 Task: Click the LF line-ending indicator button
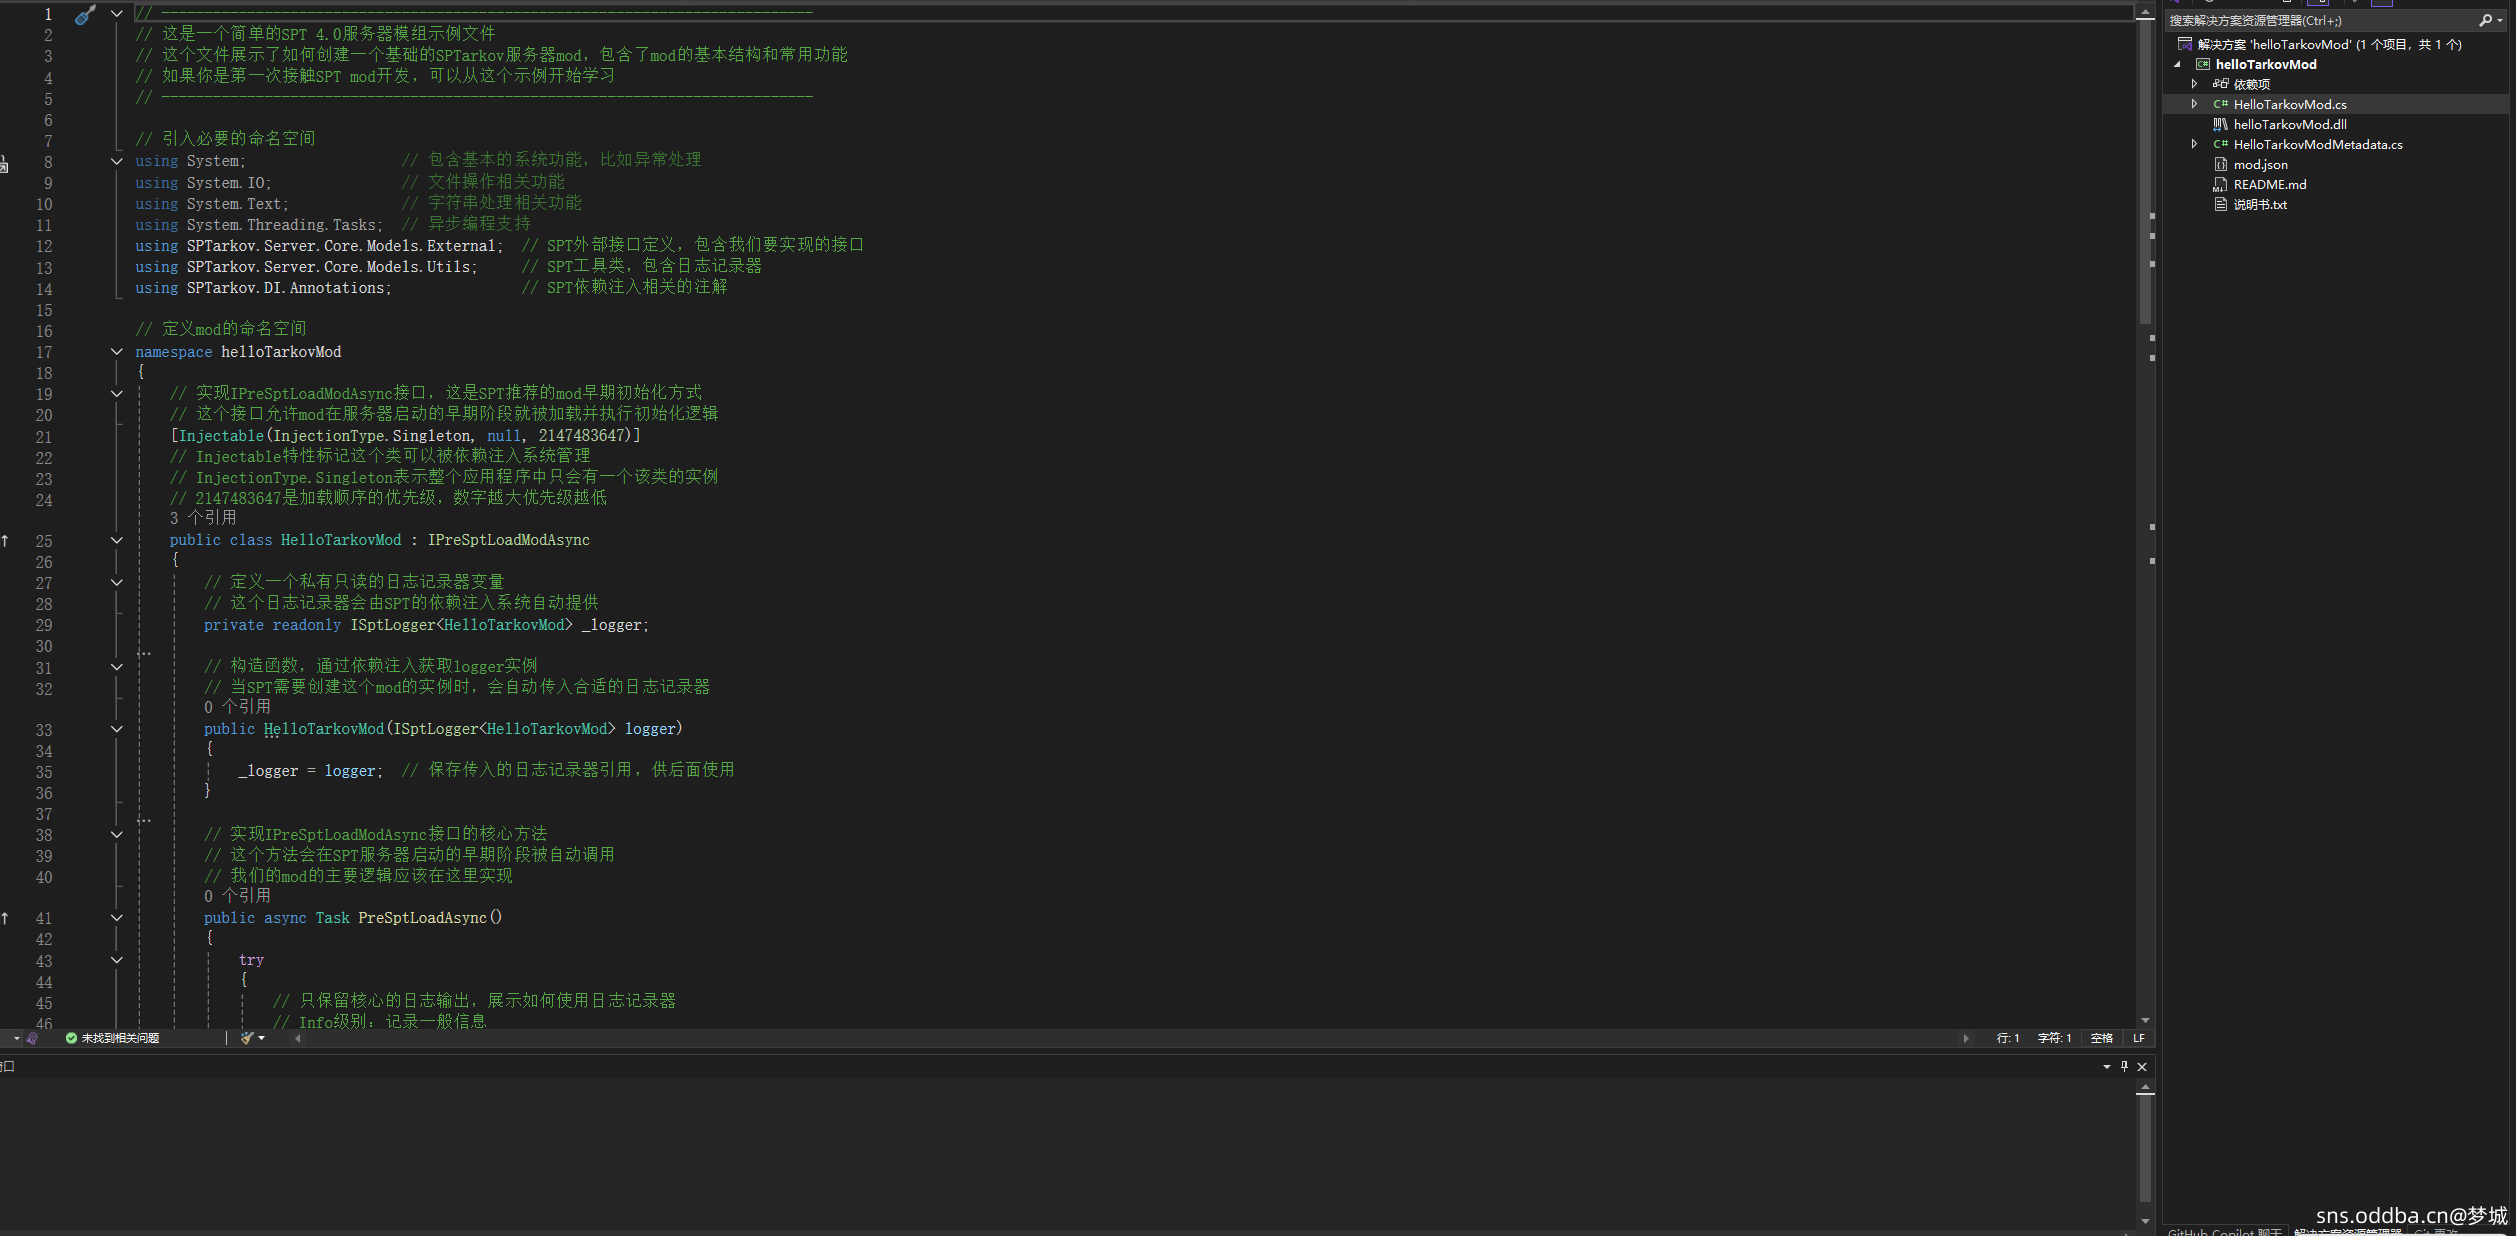pyautogui.click(x=2139, y=1038)
